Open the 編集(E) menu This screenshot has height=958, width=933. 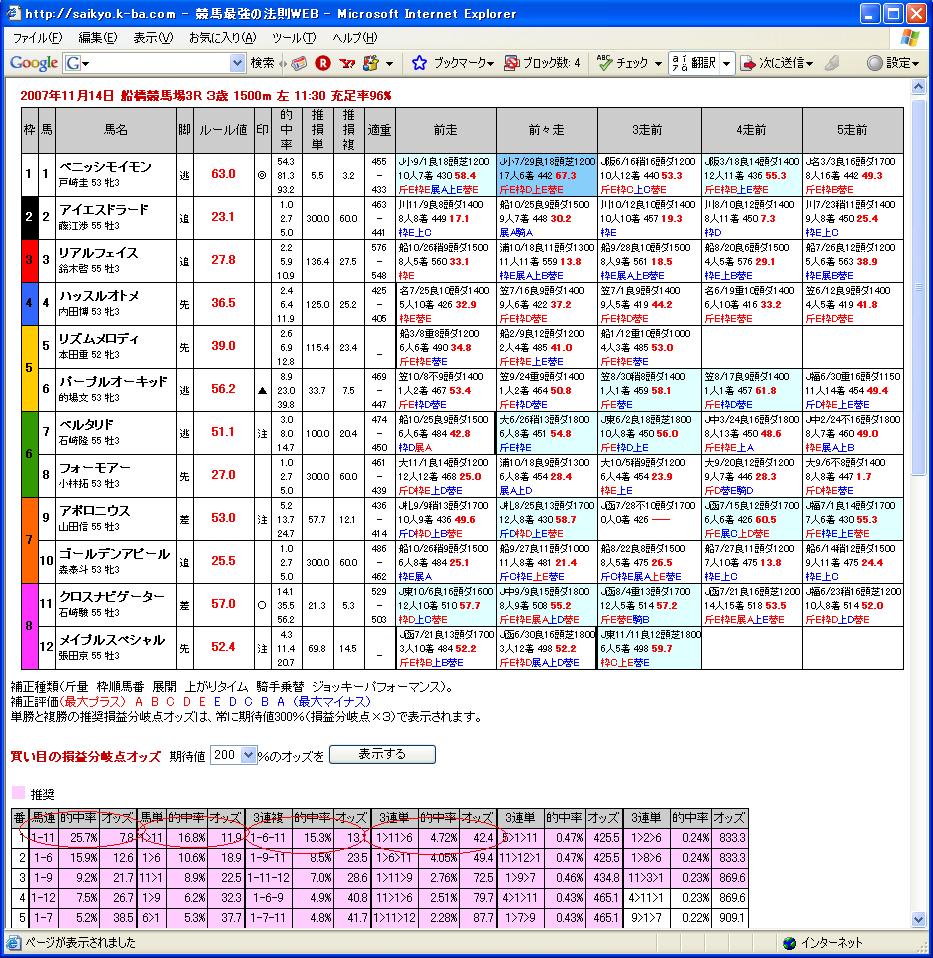[98, 38]
